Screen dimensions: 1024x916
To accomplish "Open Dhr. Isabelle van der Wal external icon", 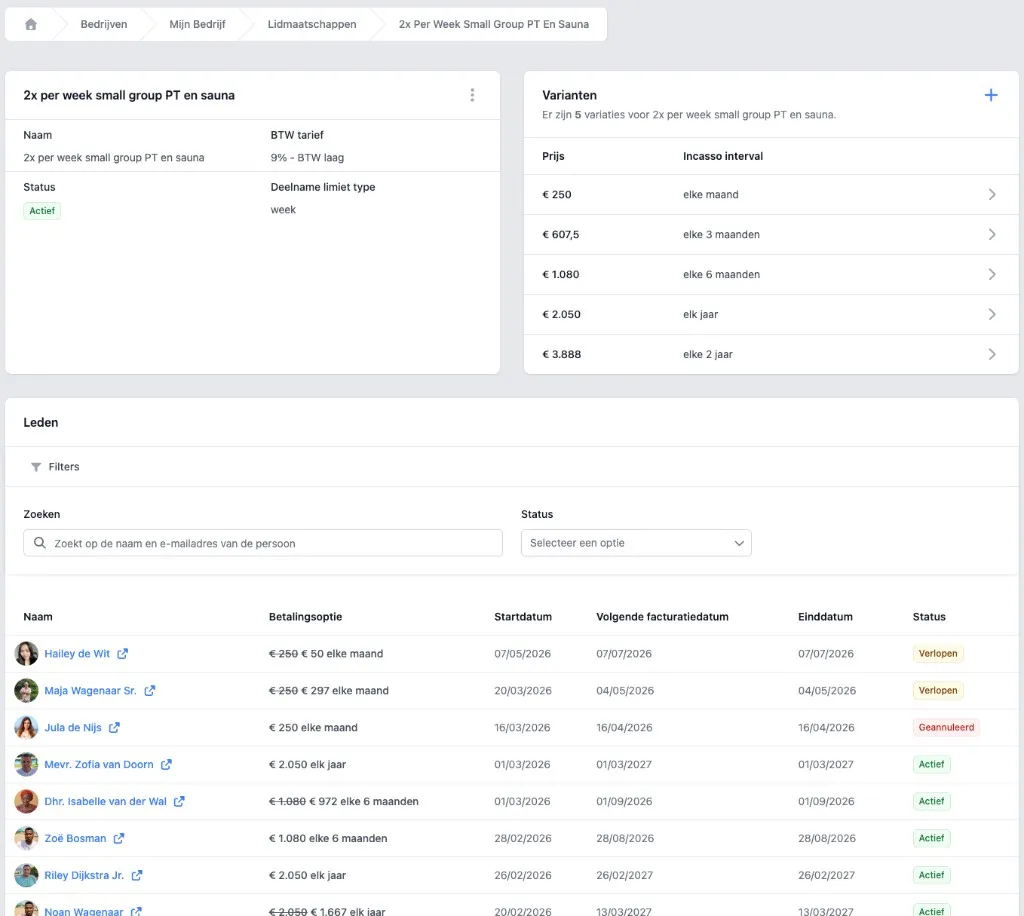I will pos(179,801).
